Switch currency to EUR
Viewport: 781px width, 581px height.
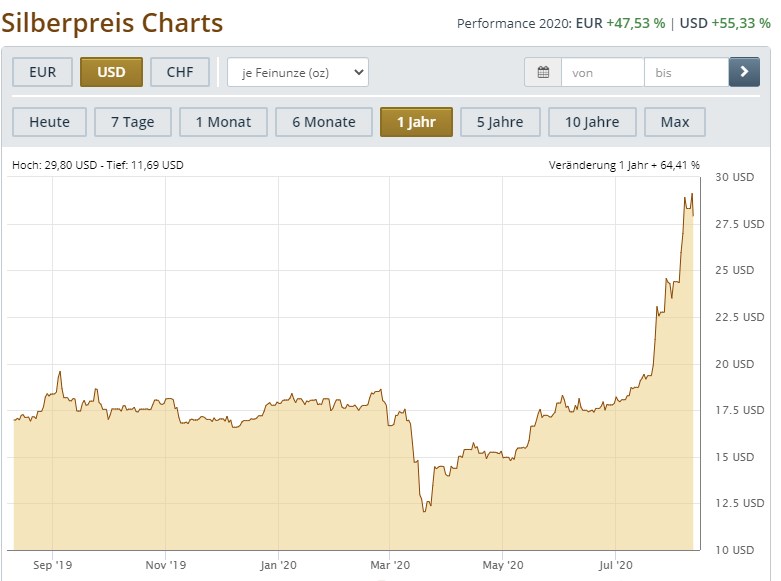point(42,72)
